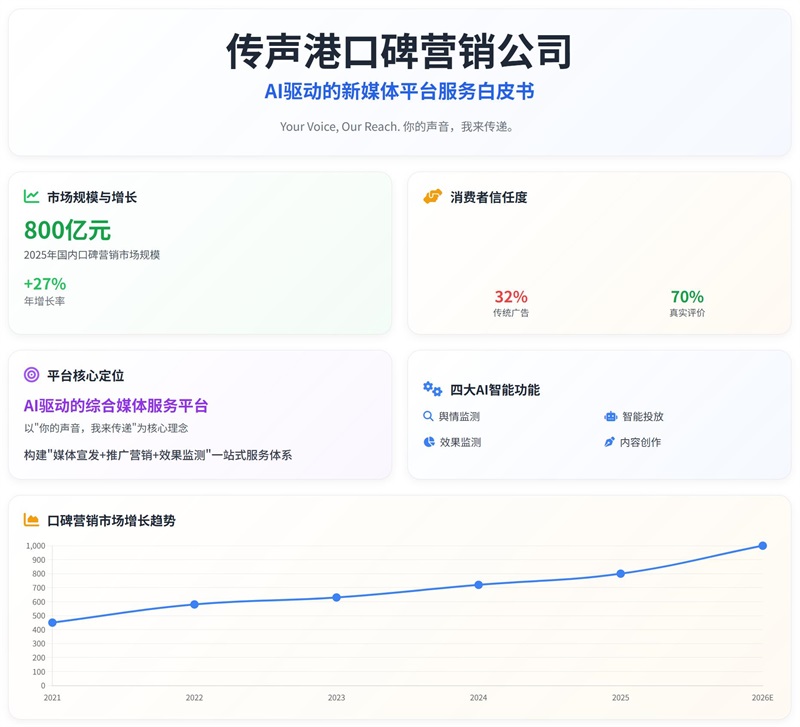Select the robot icon for 智能投放
Screen dimensions: 800x727
click(x=610, y=416)
